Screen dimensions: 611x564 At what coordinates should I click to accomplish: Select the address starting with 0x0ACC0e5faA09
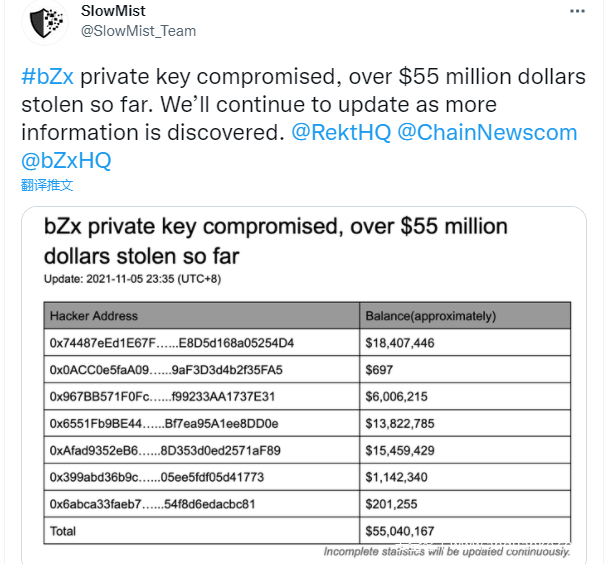166,370
